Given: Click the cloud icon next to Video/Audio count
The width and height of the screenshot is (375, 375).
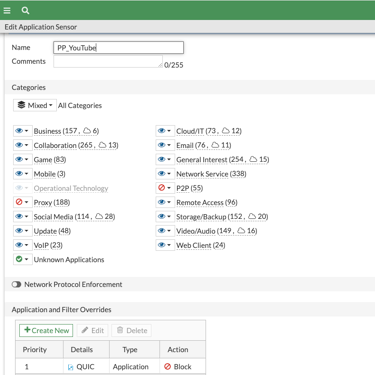Looking at the screenshot, I should coord(241,230).
